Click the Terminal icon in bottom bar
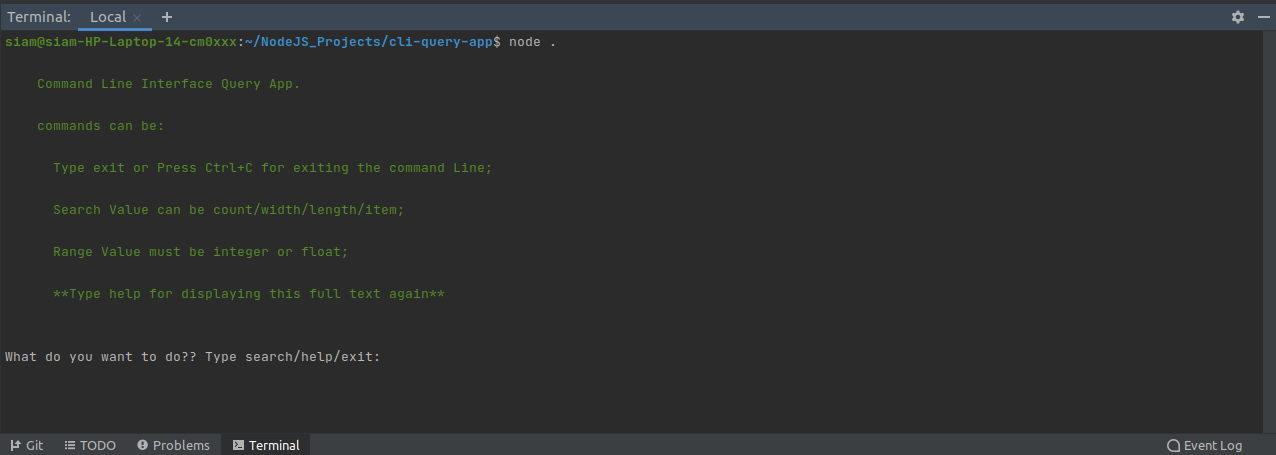The image size is (1276, 455). point(238,445)
